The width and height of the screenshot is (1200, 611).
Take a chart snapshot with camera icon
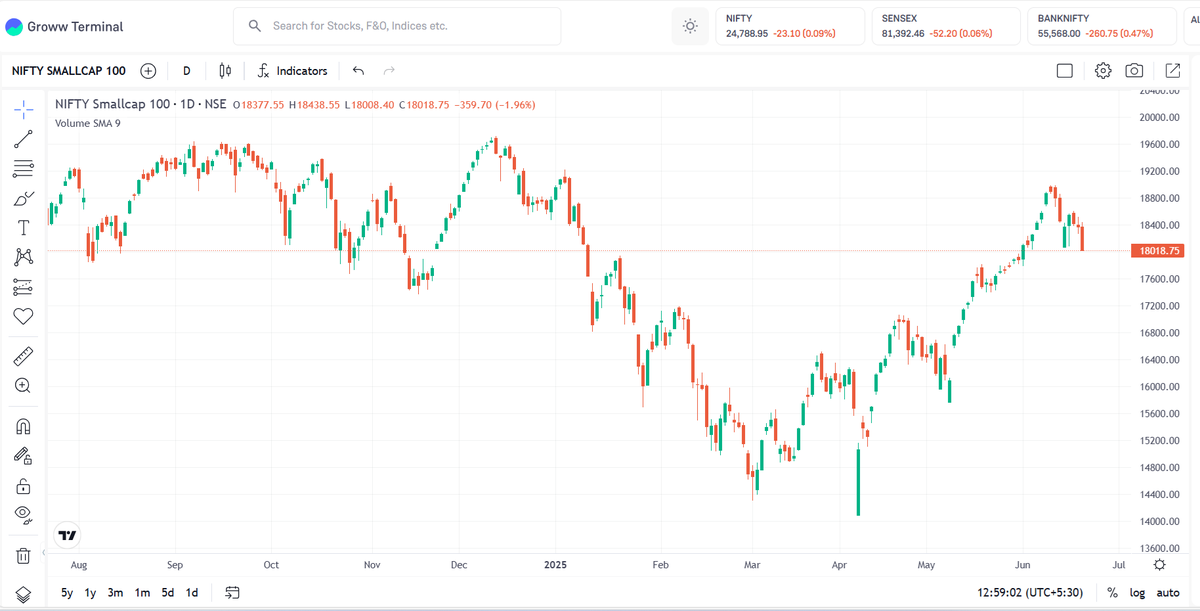coord(1134,71)
